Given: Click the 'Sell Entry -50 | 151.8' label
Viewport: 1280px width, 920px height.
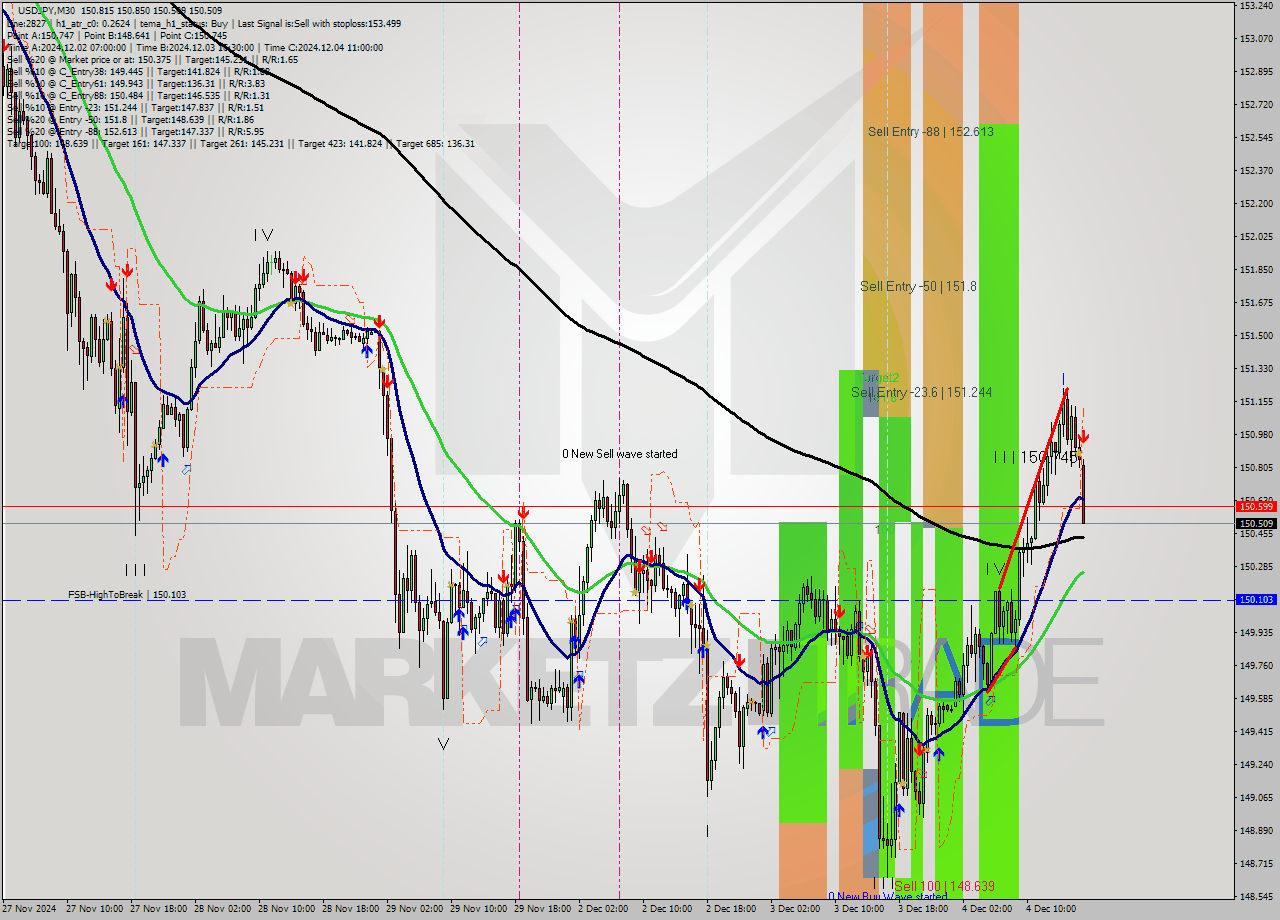Looking at the screenshot, I should pos(918,286).
